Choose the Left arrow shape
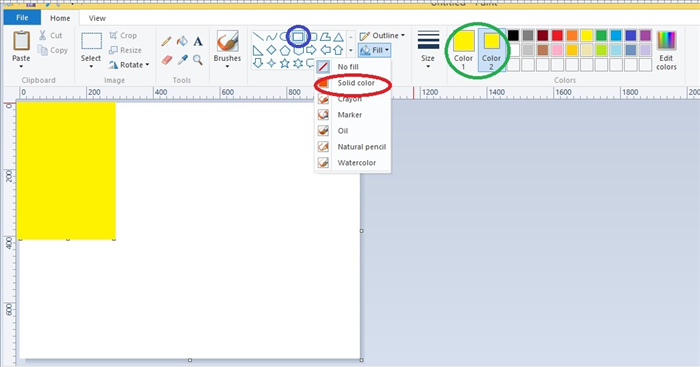The width and height of the screenshot is (700, 367). click(325, 50)
